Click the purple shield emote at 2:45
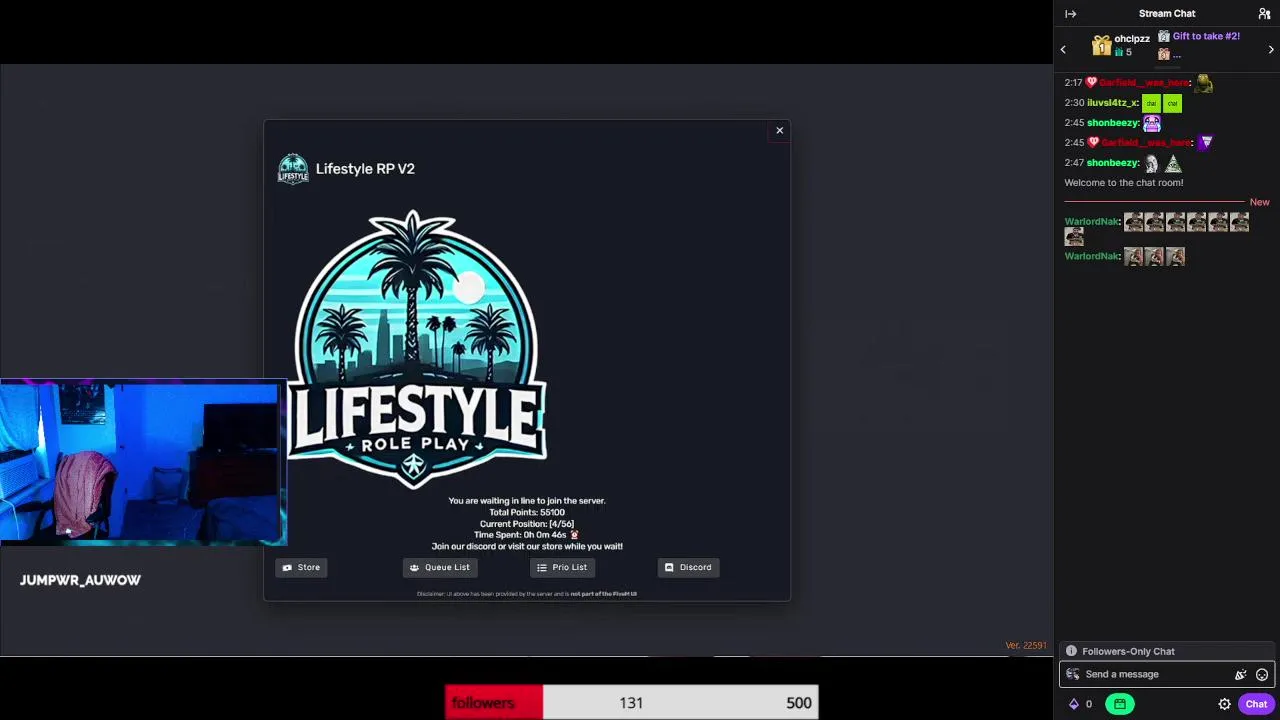 pyautogui.click(x=1205, y=143)
